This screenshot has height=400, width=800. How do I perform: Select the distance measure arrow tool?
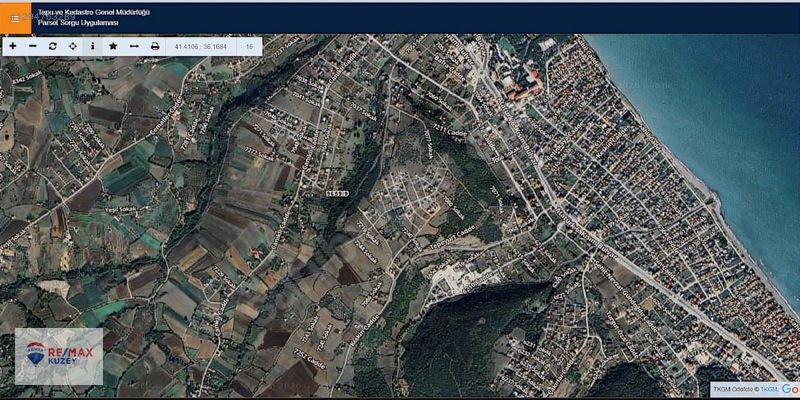pyautogui.click(x=134, y=46)
